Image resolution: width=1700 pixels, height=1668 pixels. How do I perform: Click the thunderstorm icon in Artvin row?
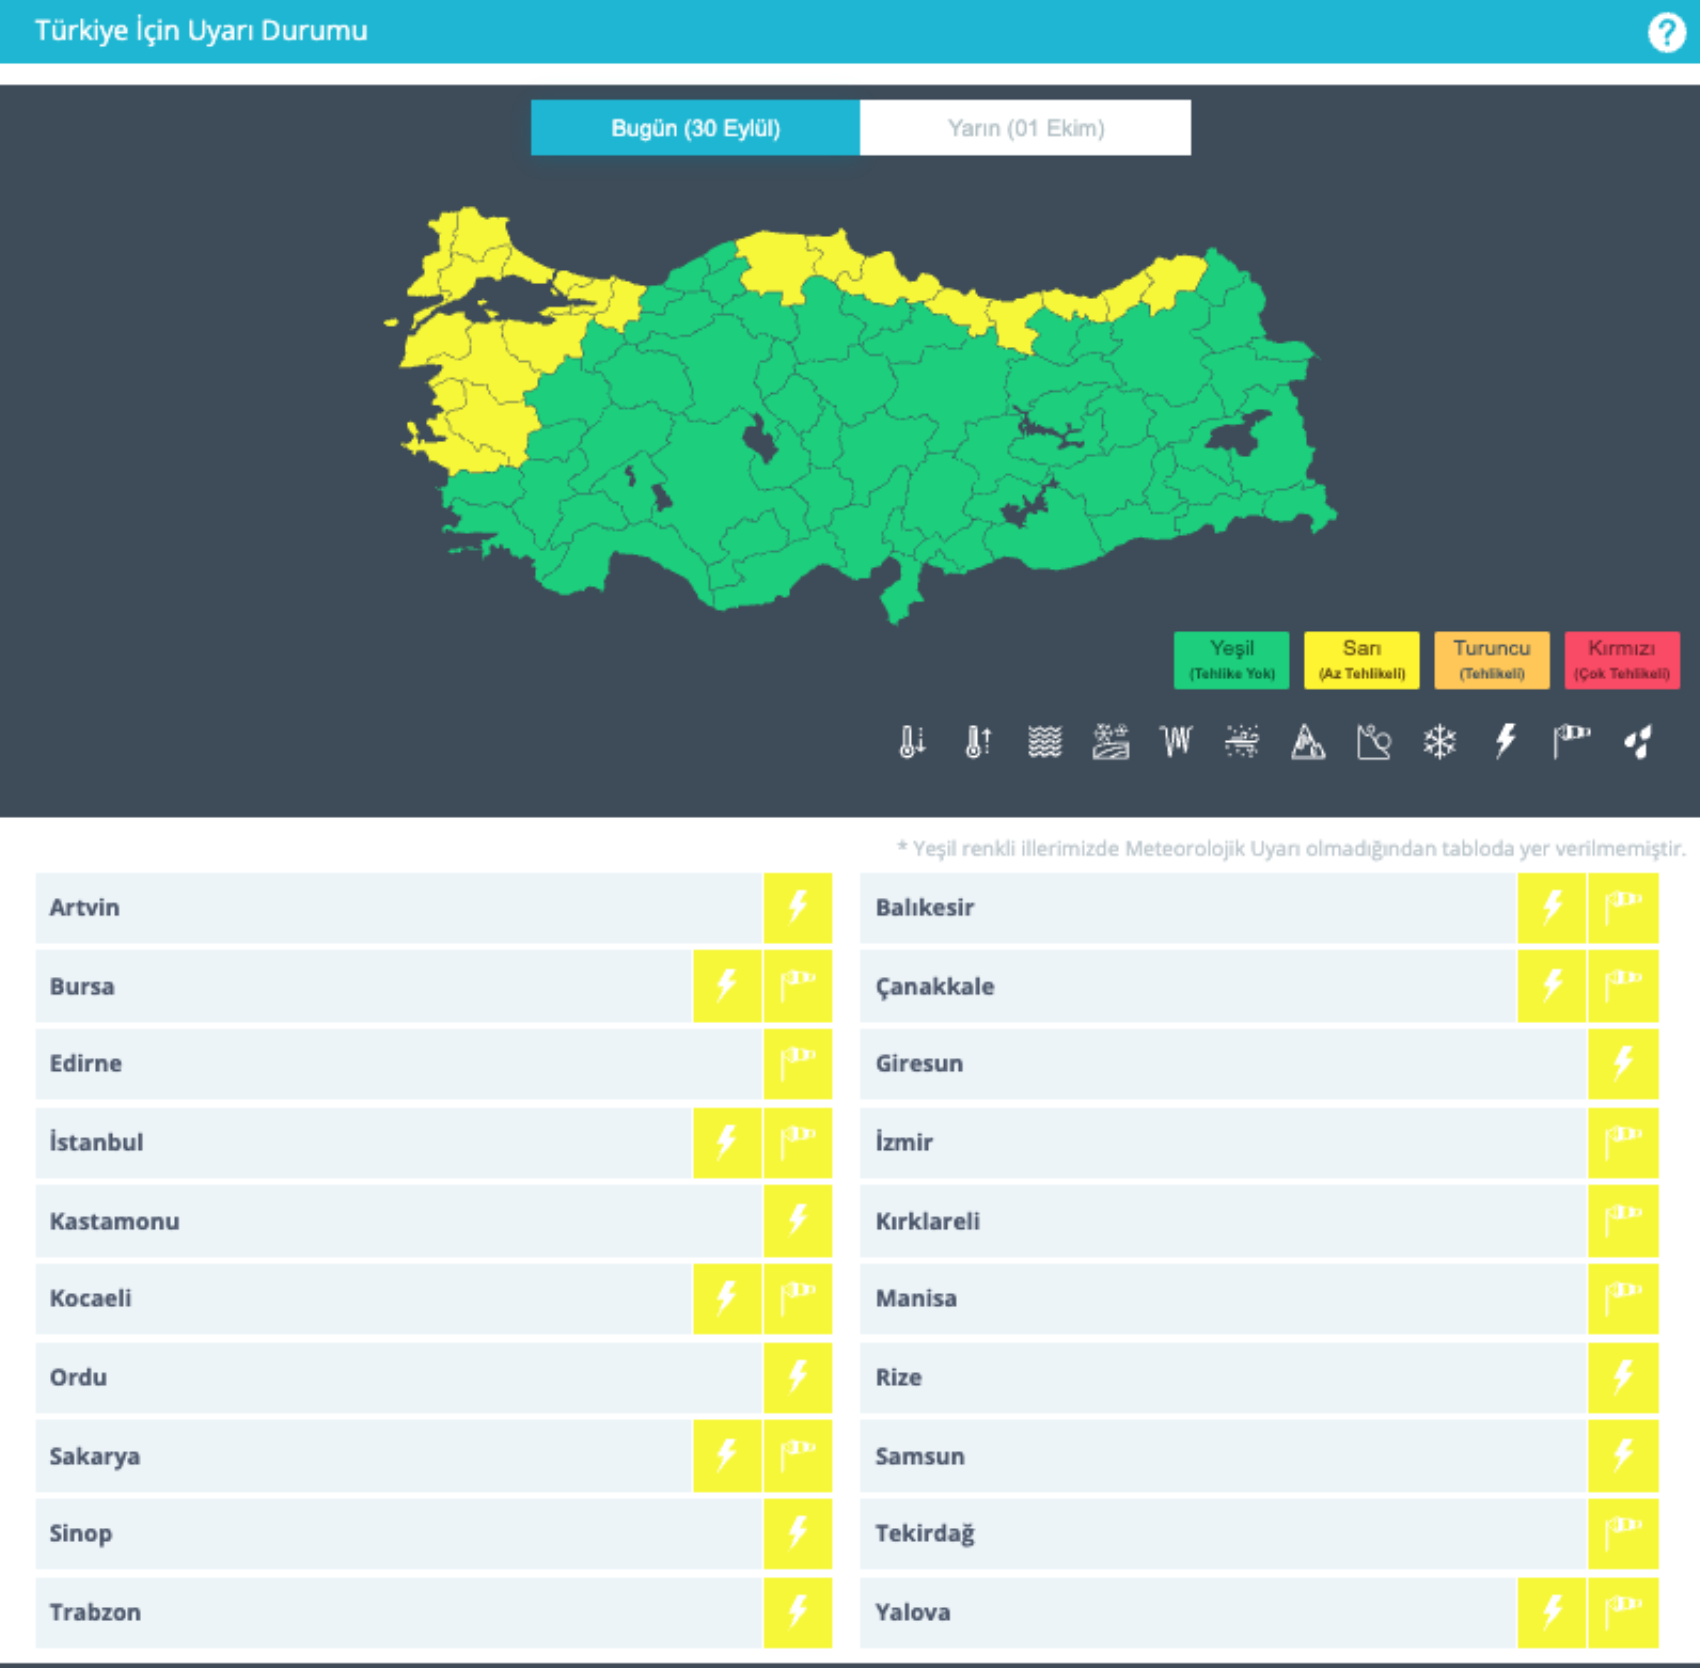(x=798, y=908)
